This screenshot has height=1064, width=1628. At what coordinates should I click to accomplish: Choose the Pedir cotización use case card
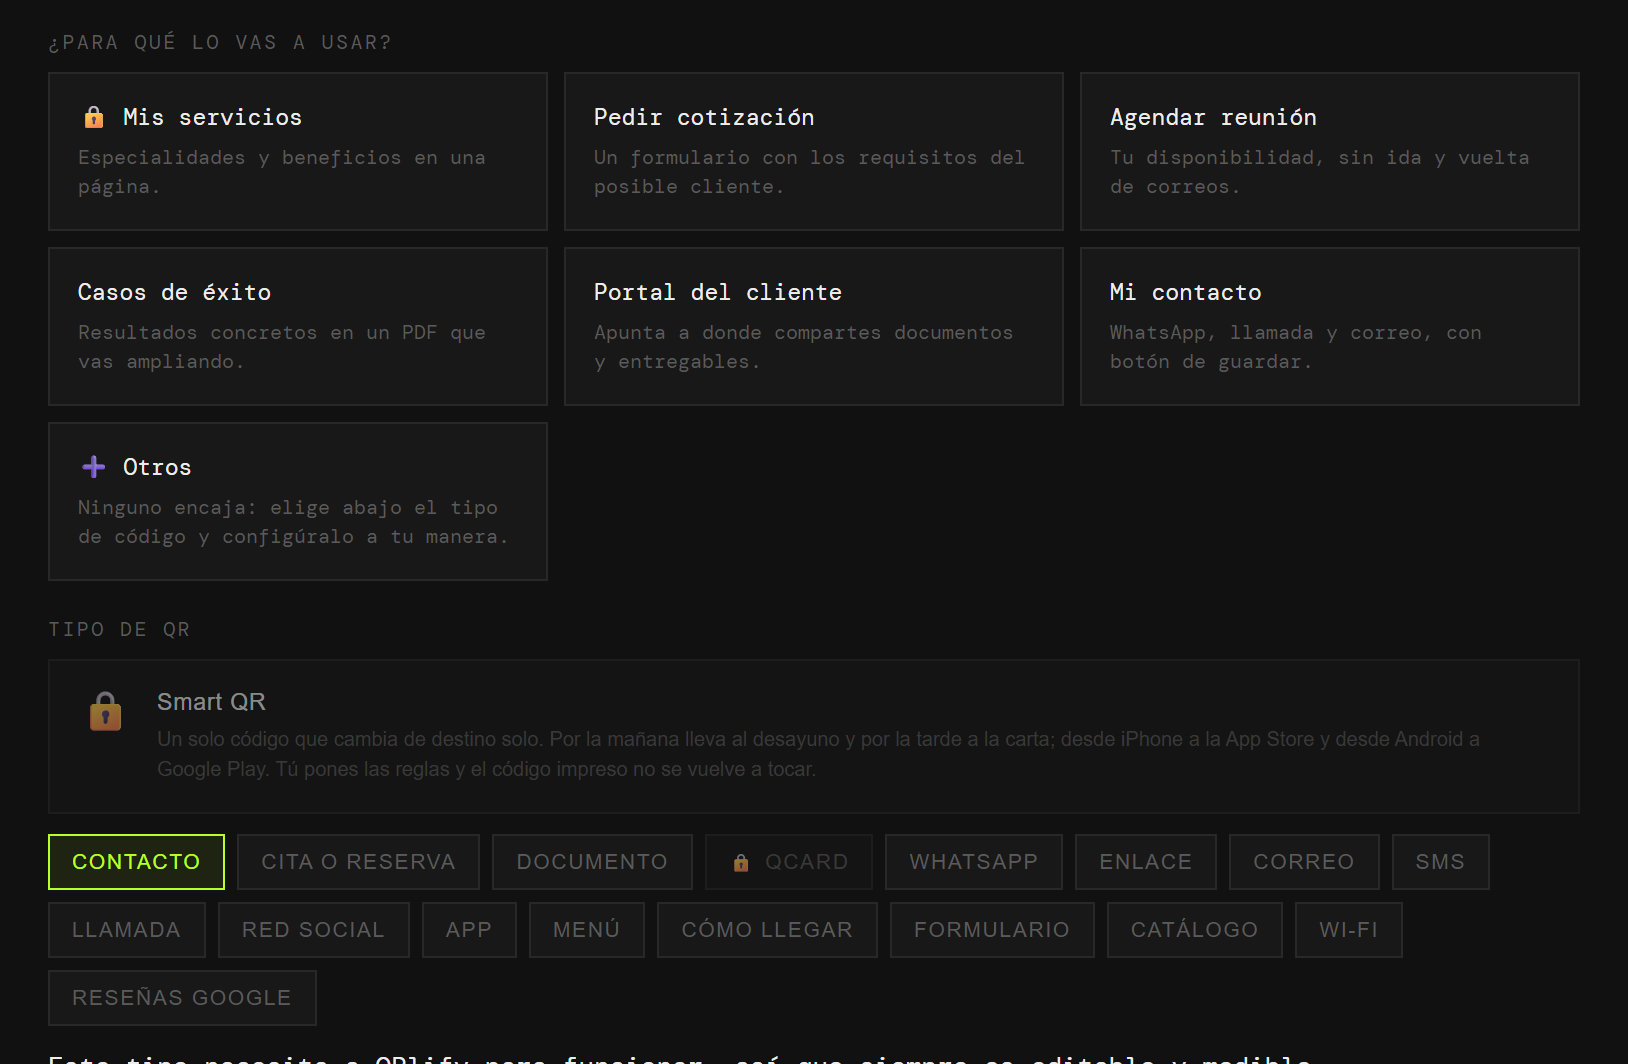point(814,151)
